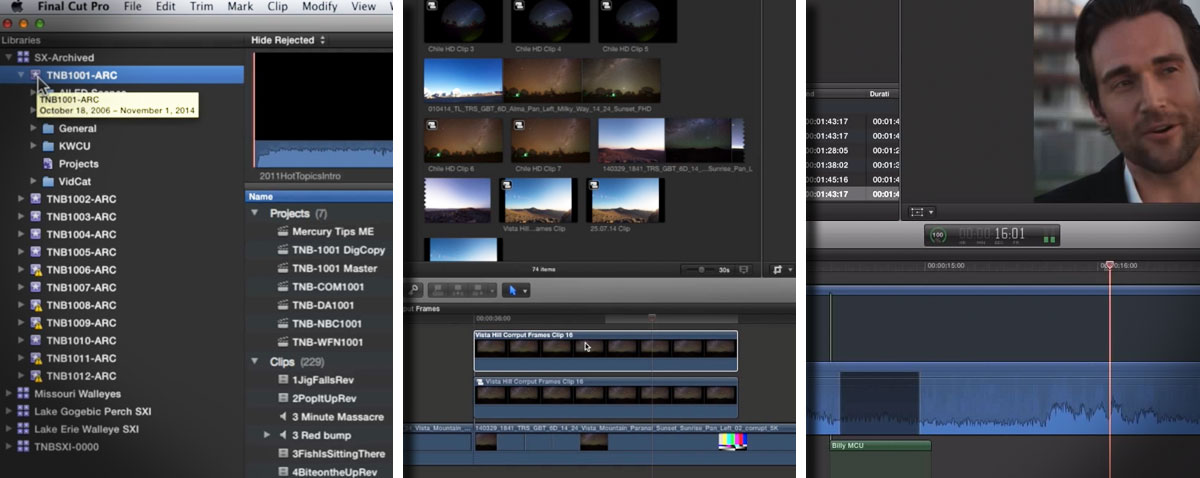This screenshot has height=478, width=1200.
Task: Expand the Missouri Walleyes library
Action: tap(9, 394)
